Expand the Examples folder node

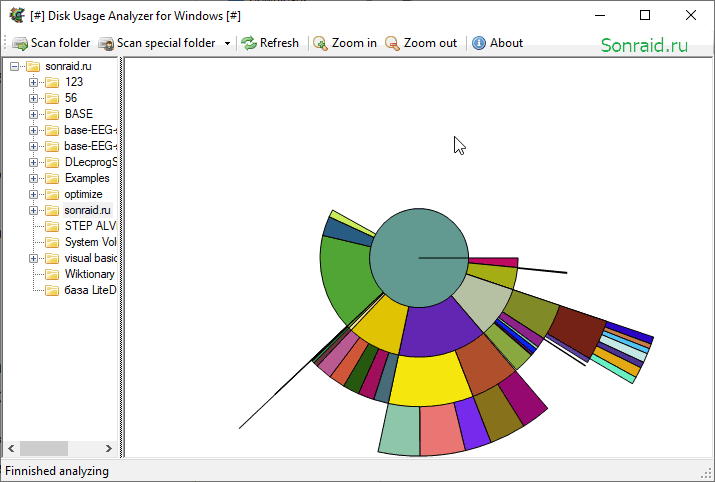coord(33,178)
